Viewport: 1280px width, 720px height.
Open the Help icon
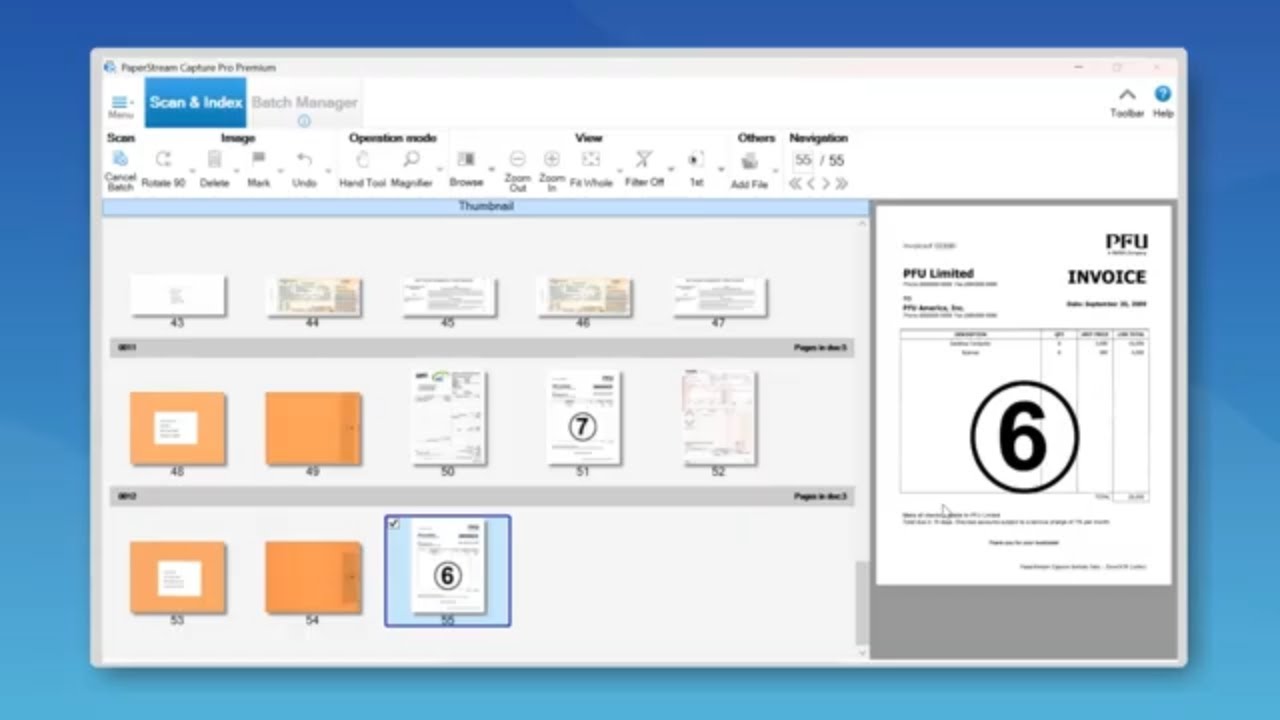pyautogui.click(x=1162, y=93)
